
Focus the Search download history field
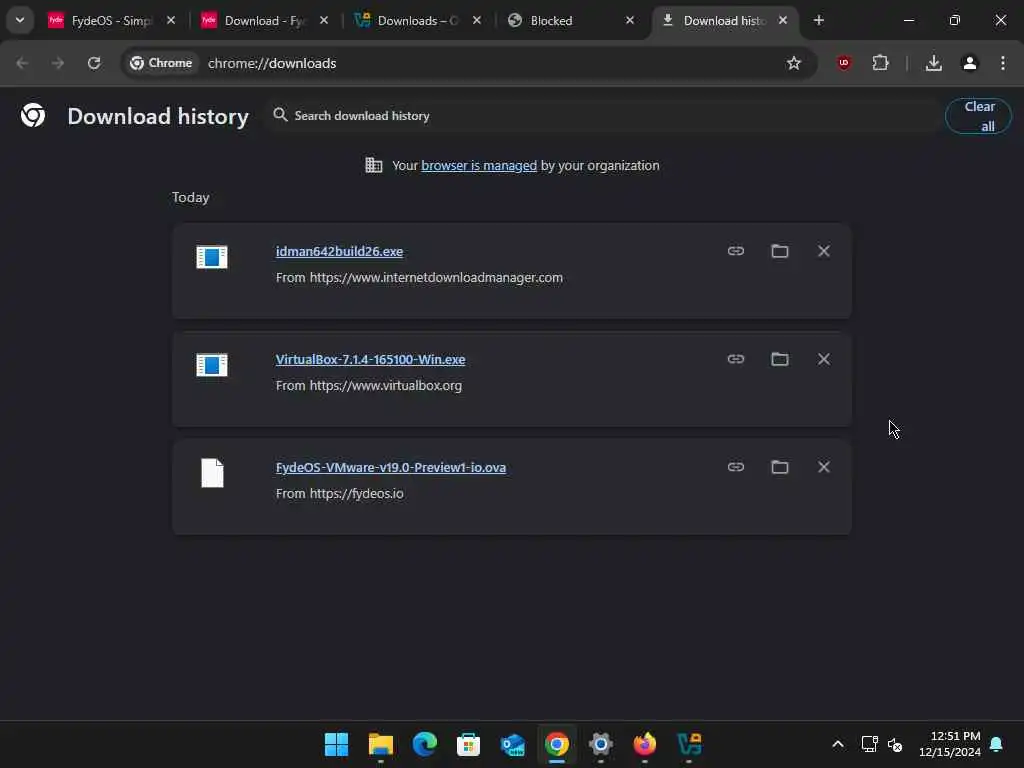[x=601, y=116]
